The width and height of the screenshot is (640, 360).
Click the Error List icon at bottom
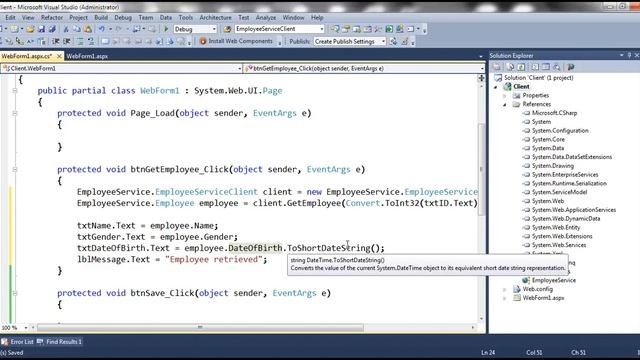(4, 342)
